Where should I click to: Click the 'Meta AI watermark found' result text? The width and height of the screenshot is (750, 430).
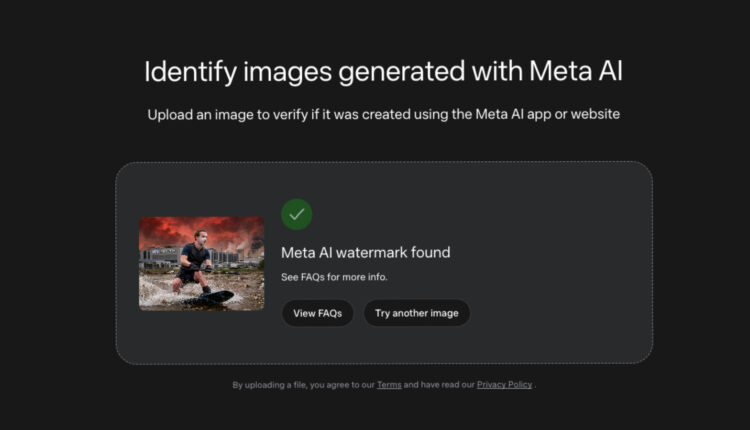click(x=365, y=253)
